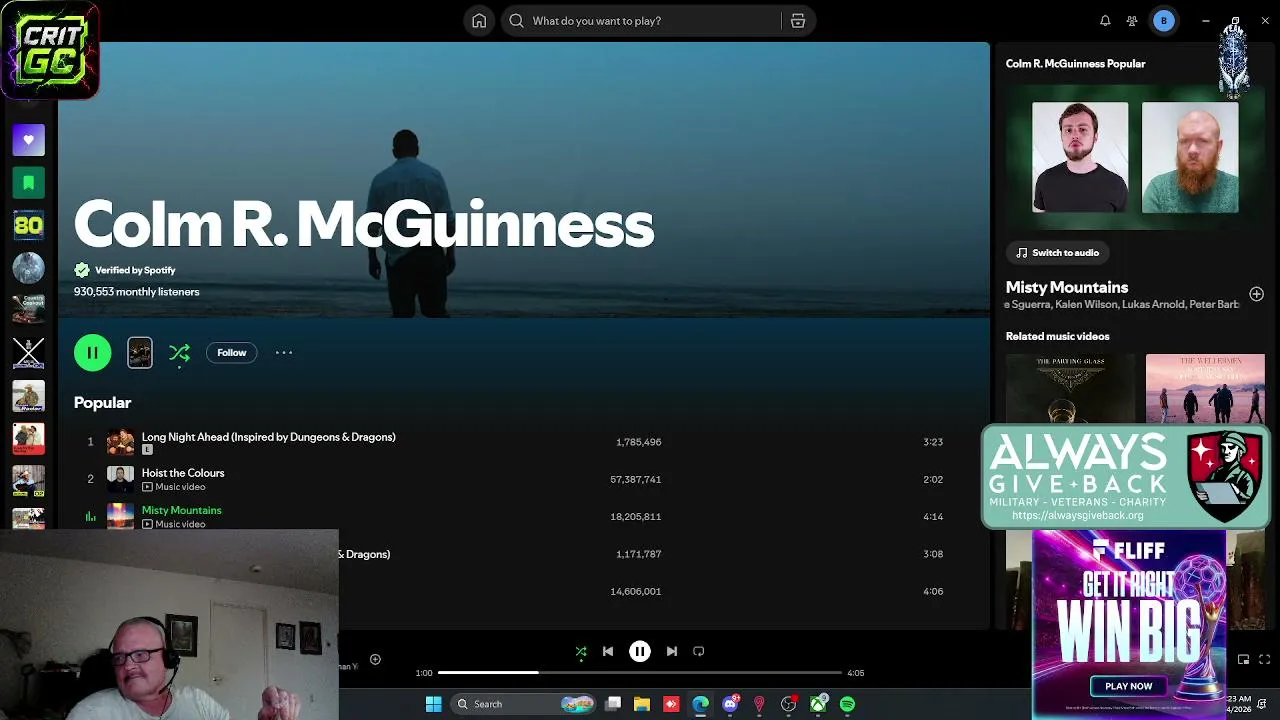1280x720 pixels.
Task: Pause playback in the player bar
Action: (x=640, y=651)
